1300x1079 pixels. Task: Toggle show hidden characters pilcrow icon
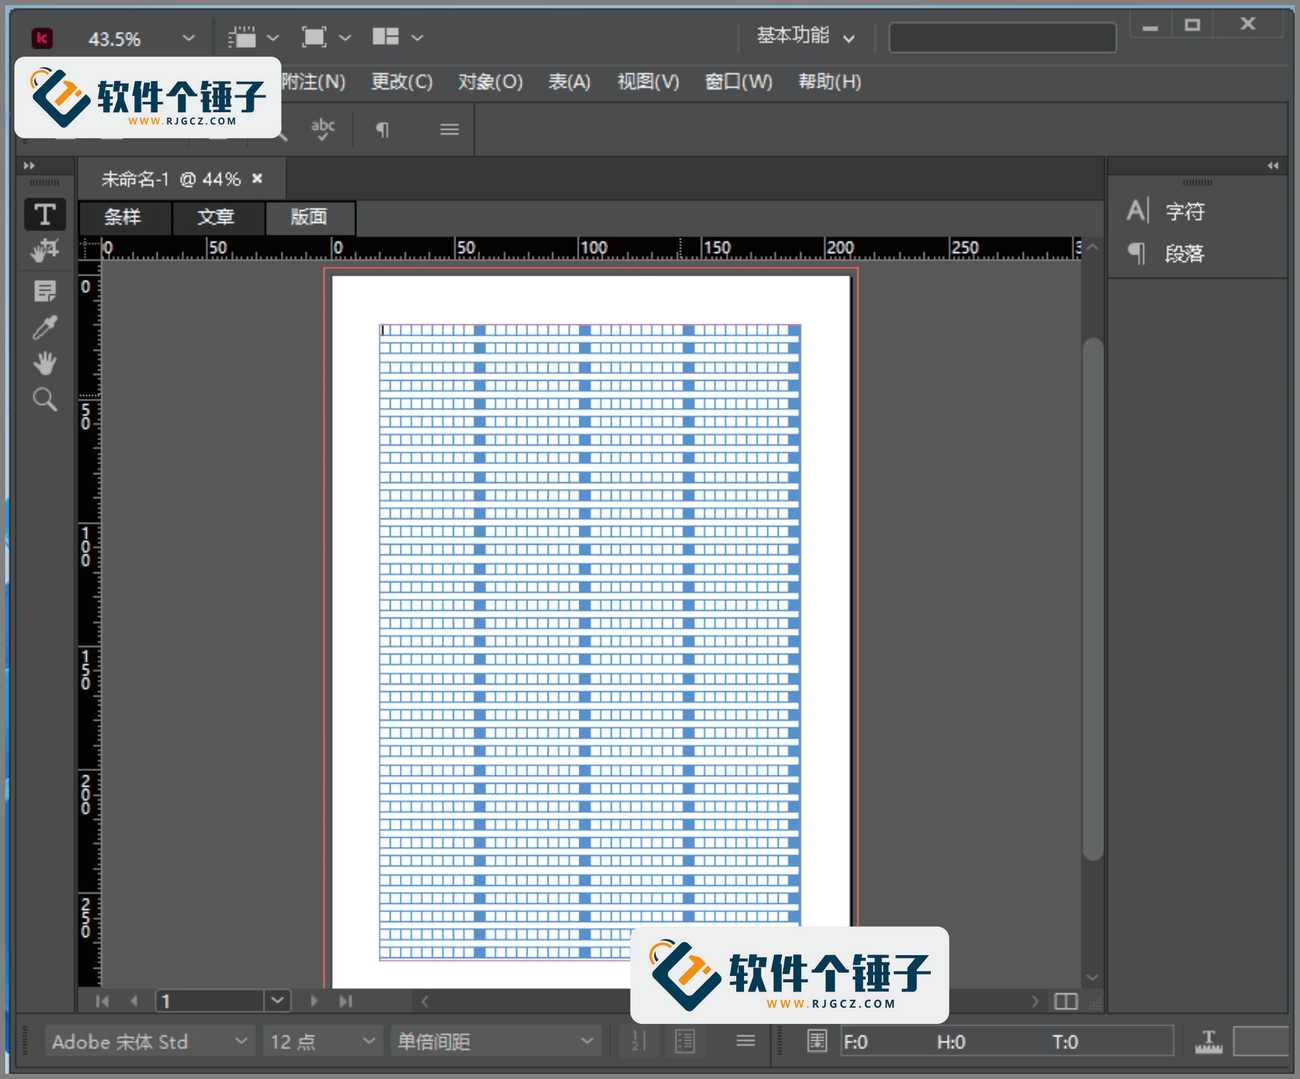(382, 129)
